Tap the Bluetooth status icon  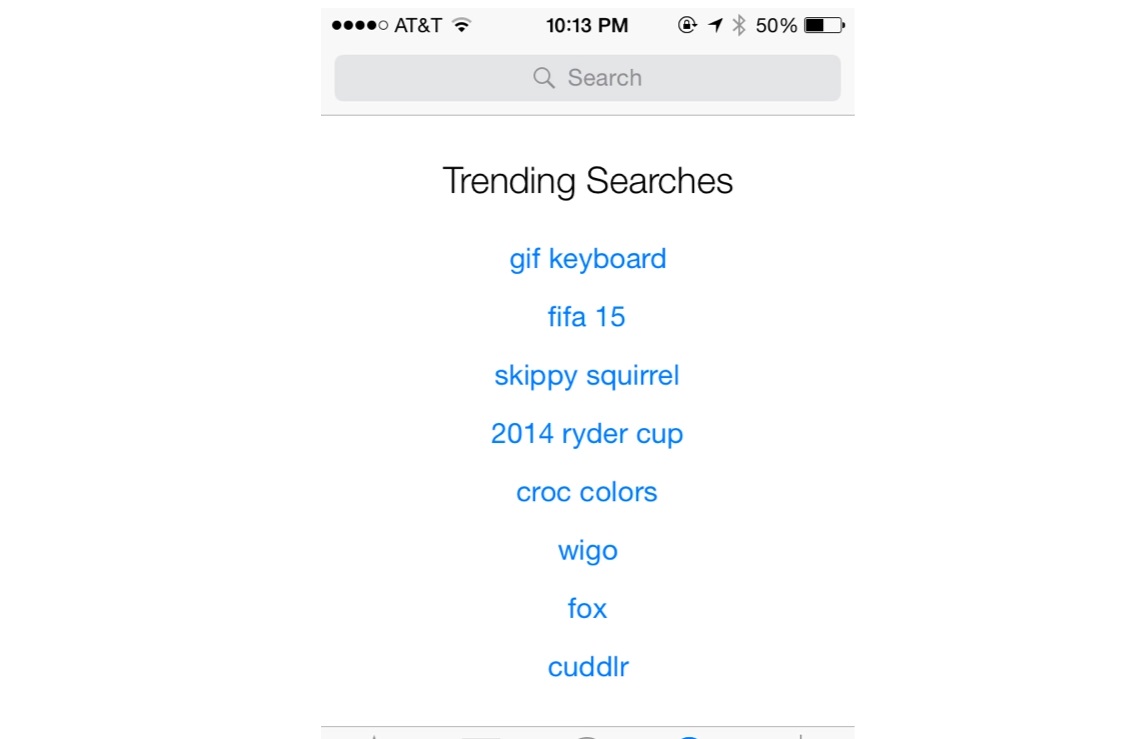[x=739, y=26]
